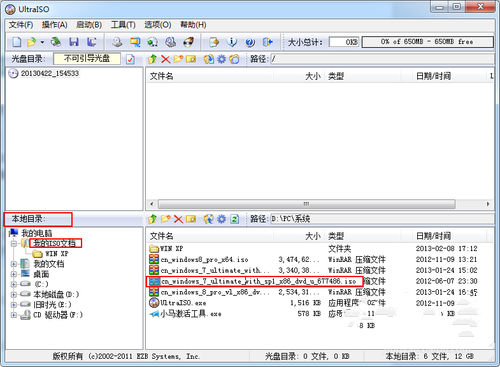
Task: Click the Save floppy disk icon
Action: tap(74, 42)
